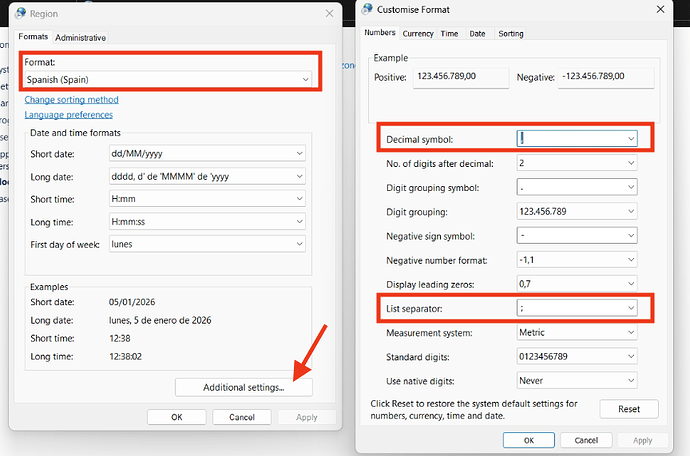Open the Short date format dropdown
Screen dimensions: 690x456
tap(206, 153)
